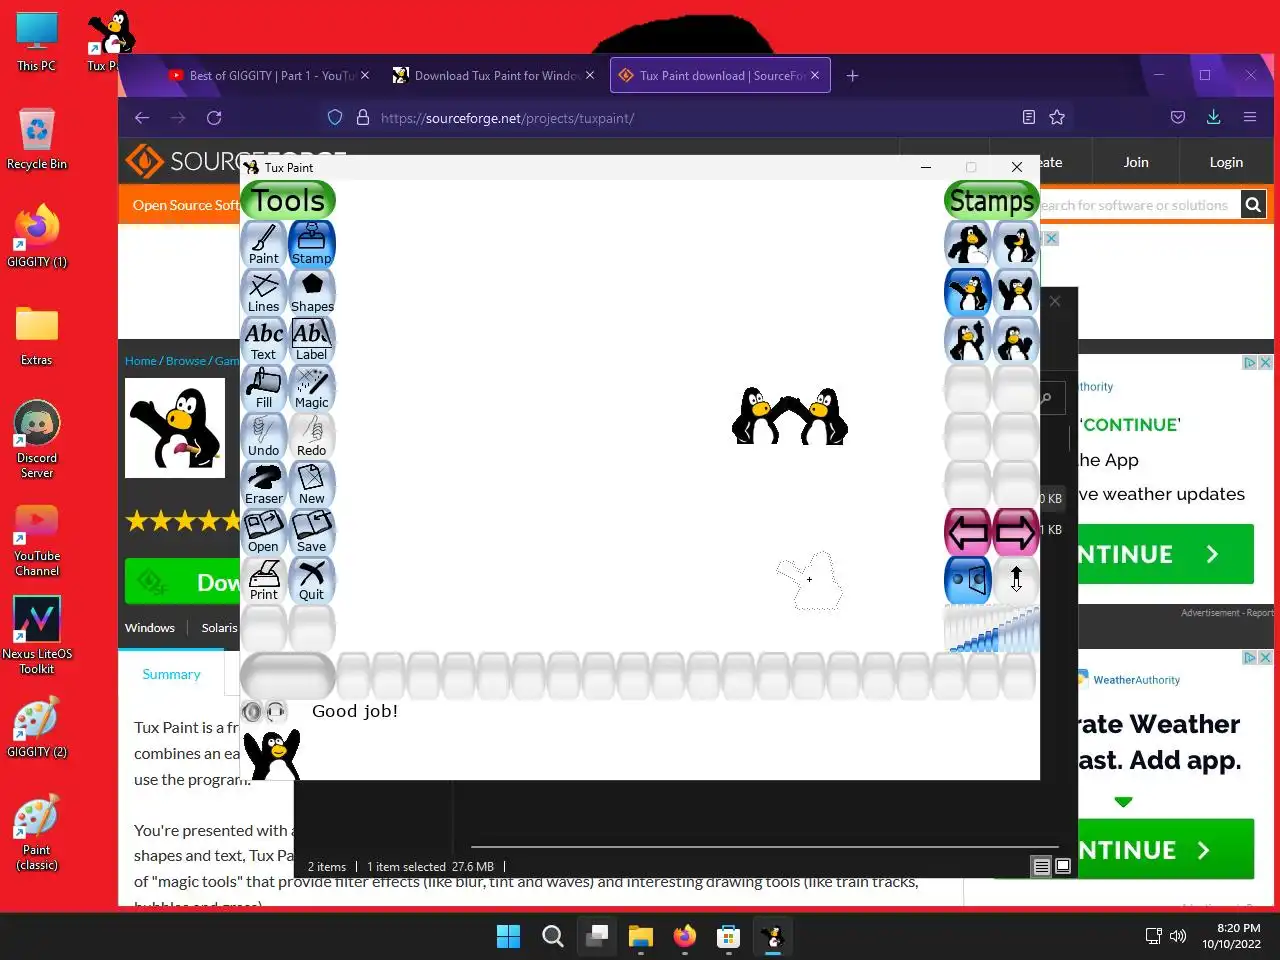Open Nexus LiteOS Toolkit desktop icon
The height and width of the screenshot is (960, 1280).
(x=37, y=635)
